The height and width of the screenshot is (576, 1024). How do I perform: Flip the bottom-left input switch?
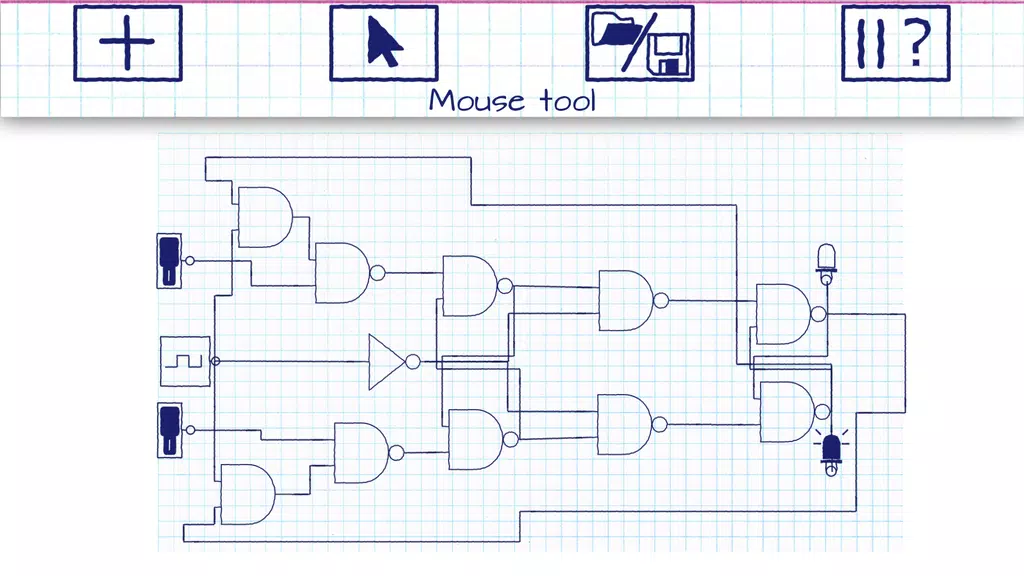tap(168, 428)
